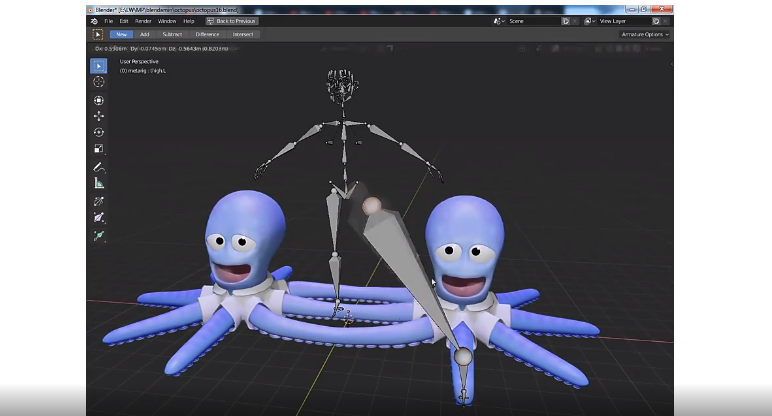The width and height of the screenshot is (772, 416).
Task: Open the File menu
Action: point(108,20)
